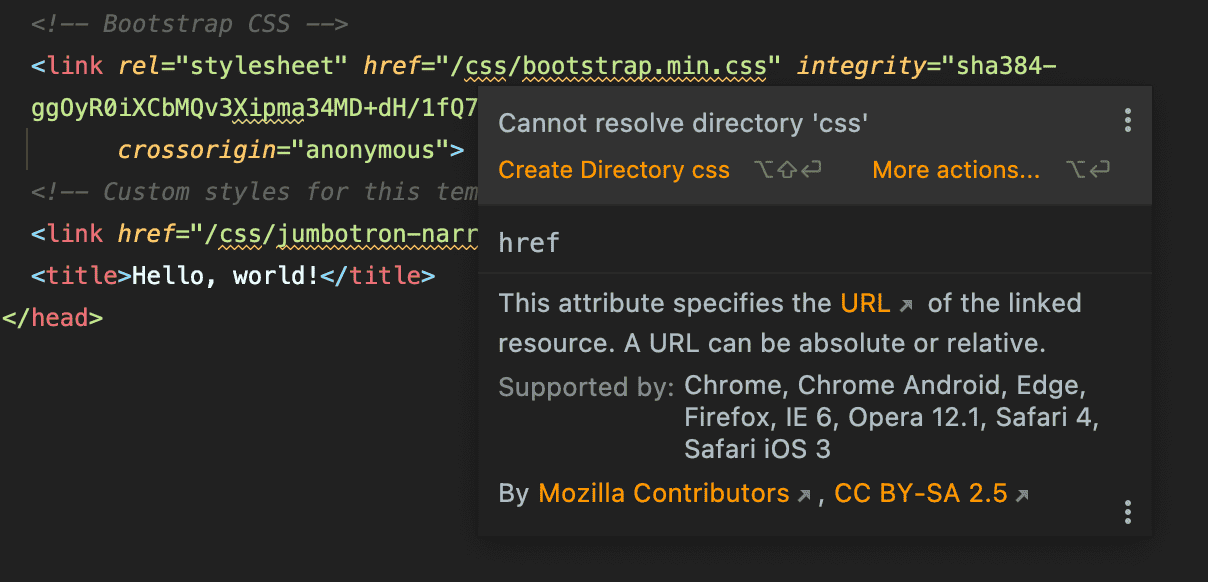Click external-link arrow icon beside URL
Screen dimensions: 1208x582
[x=907, y=304]
